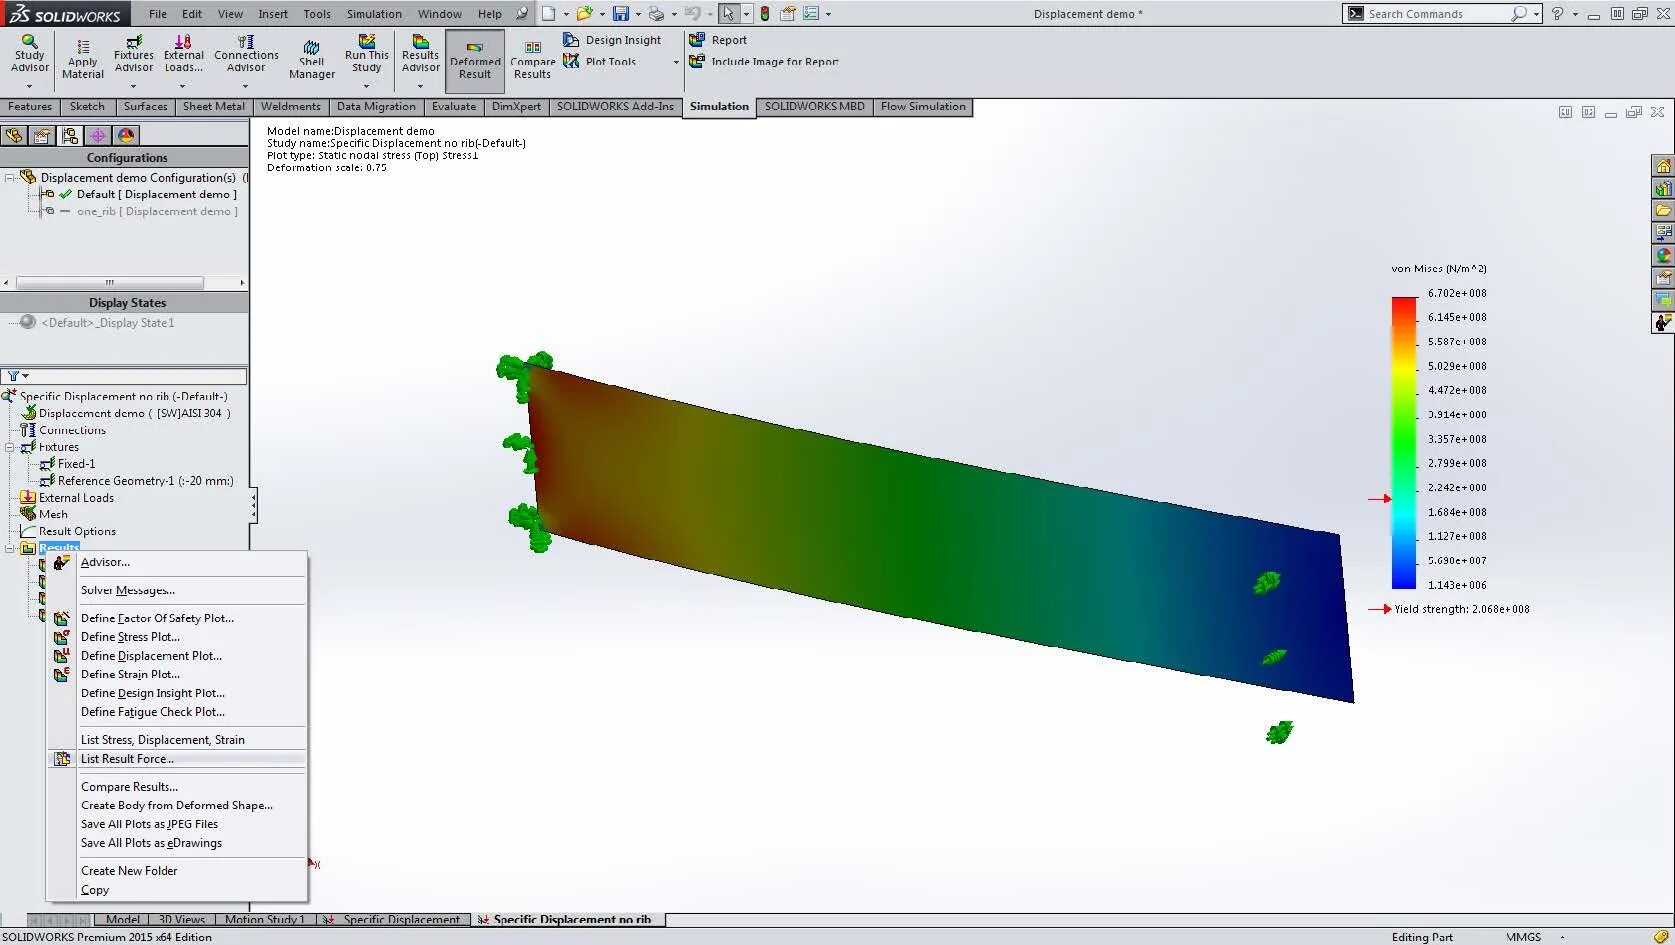Screen dimensions: 1675x945
Task: Toggle the Deformed Result button
Action: click(474, 60)
